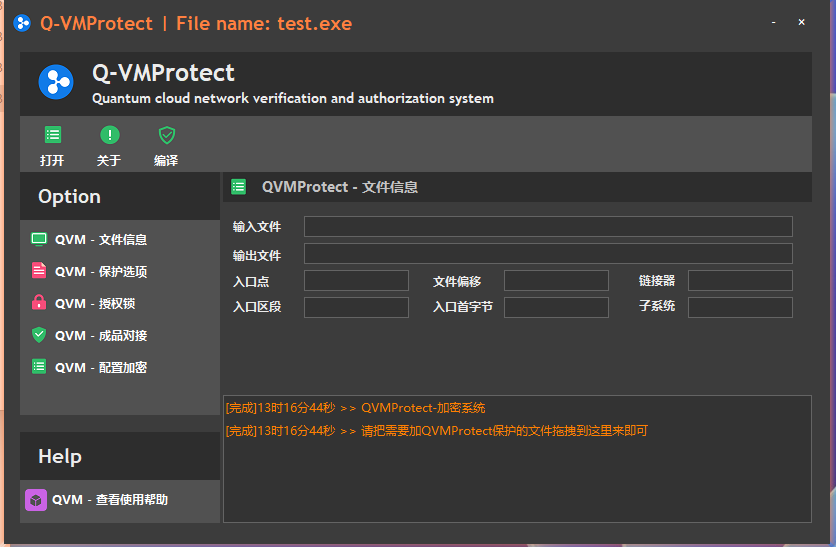Click the 输出文件 input field
This screenshot has width=836, height=547.
point(548,254)
